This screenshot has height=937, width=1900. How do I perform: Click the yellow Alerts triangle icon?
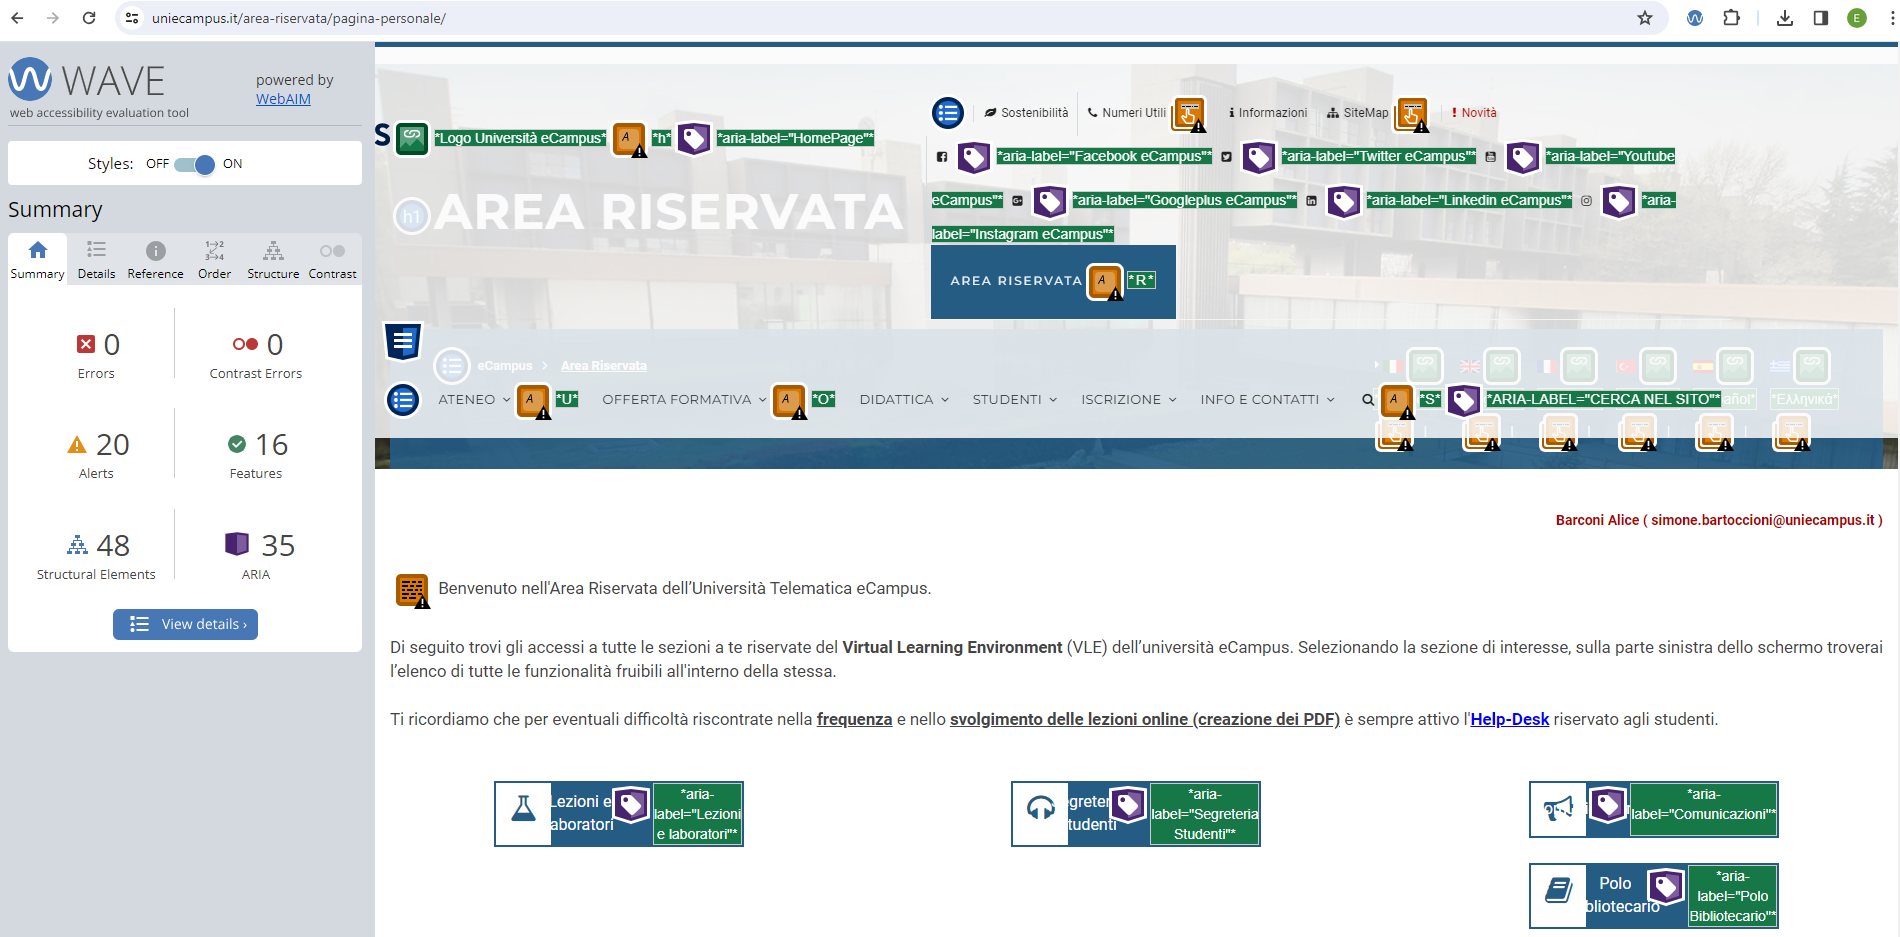(77, 445)
